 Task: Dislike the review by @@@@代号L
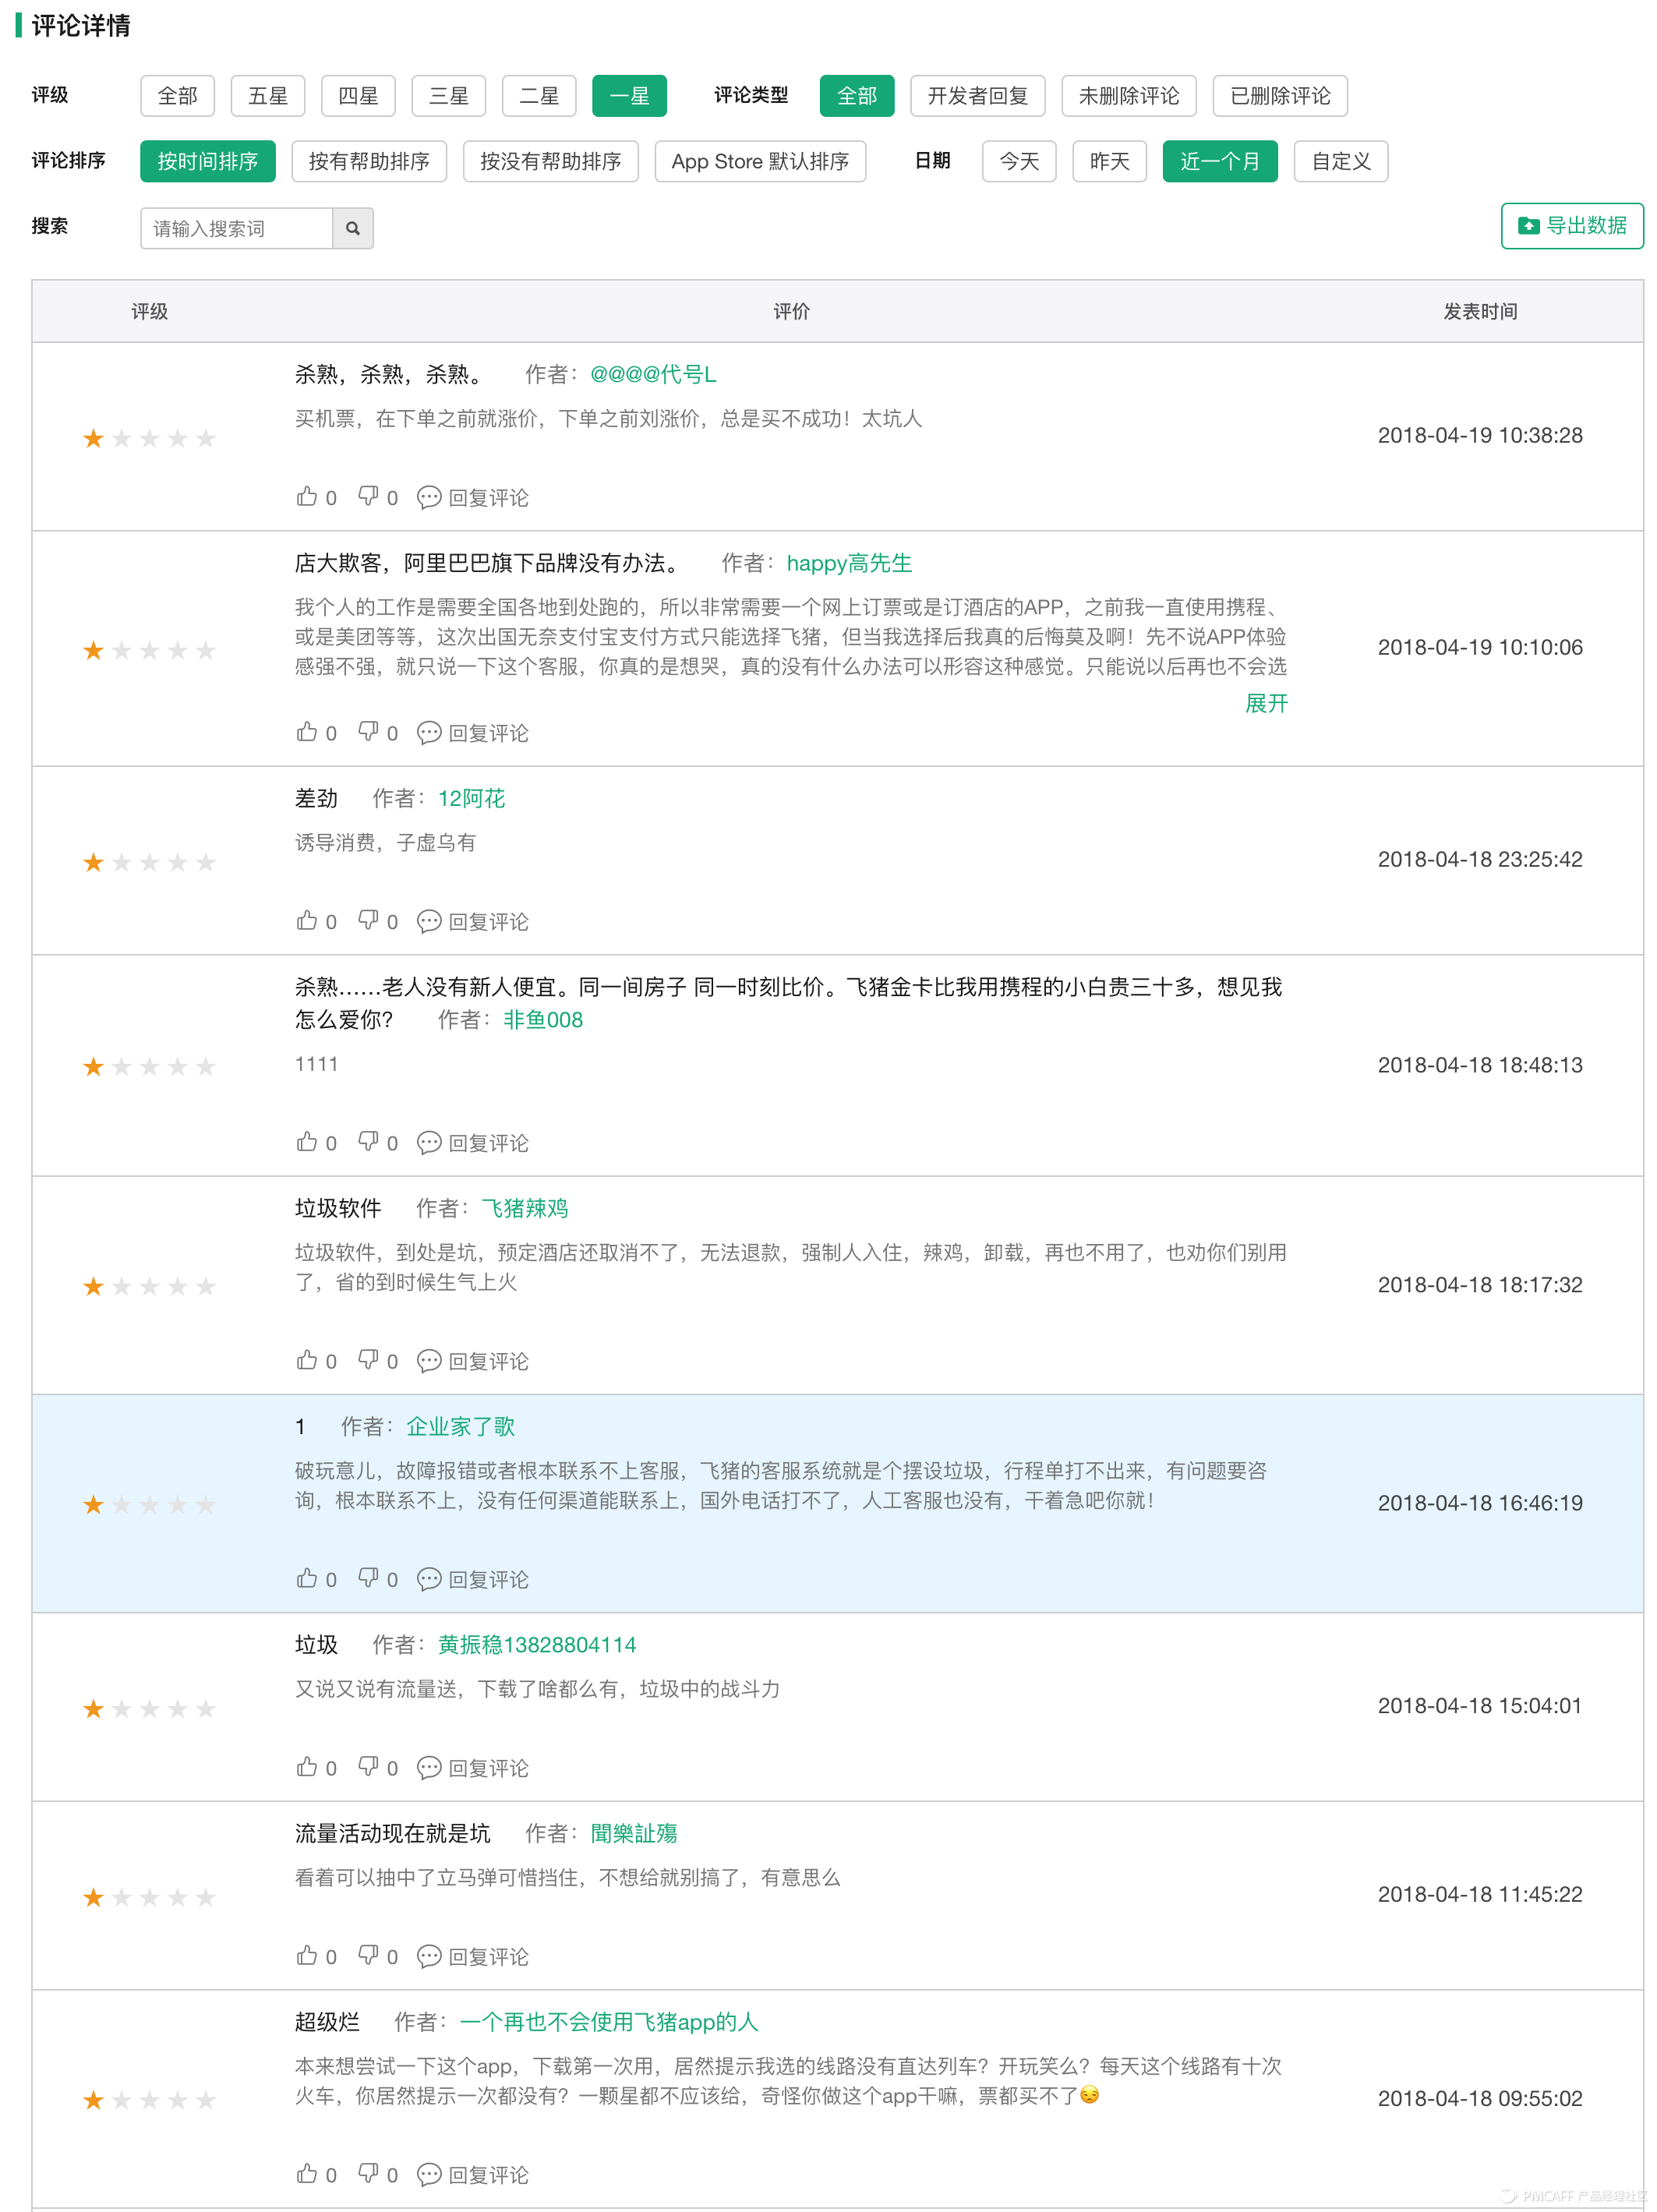tap(368, 497)
